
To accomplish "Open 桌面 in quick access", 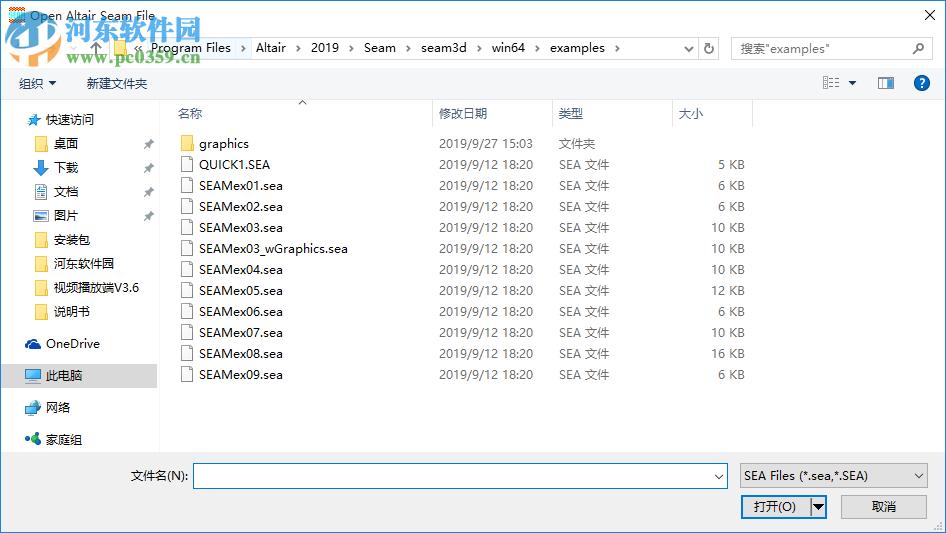I will [65, 144].
